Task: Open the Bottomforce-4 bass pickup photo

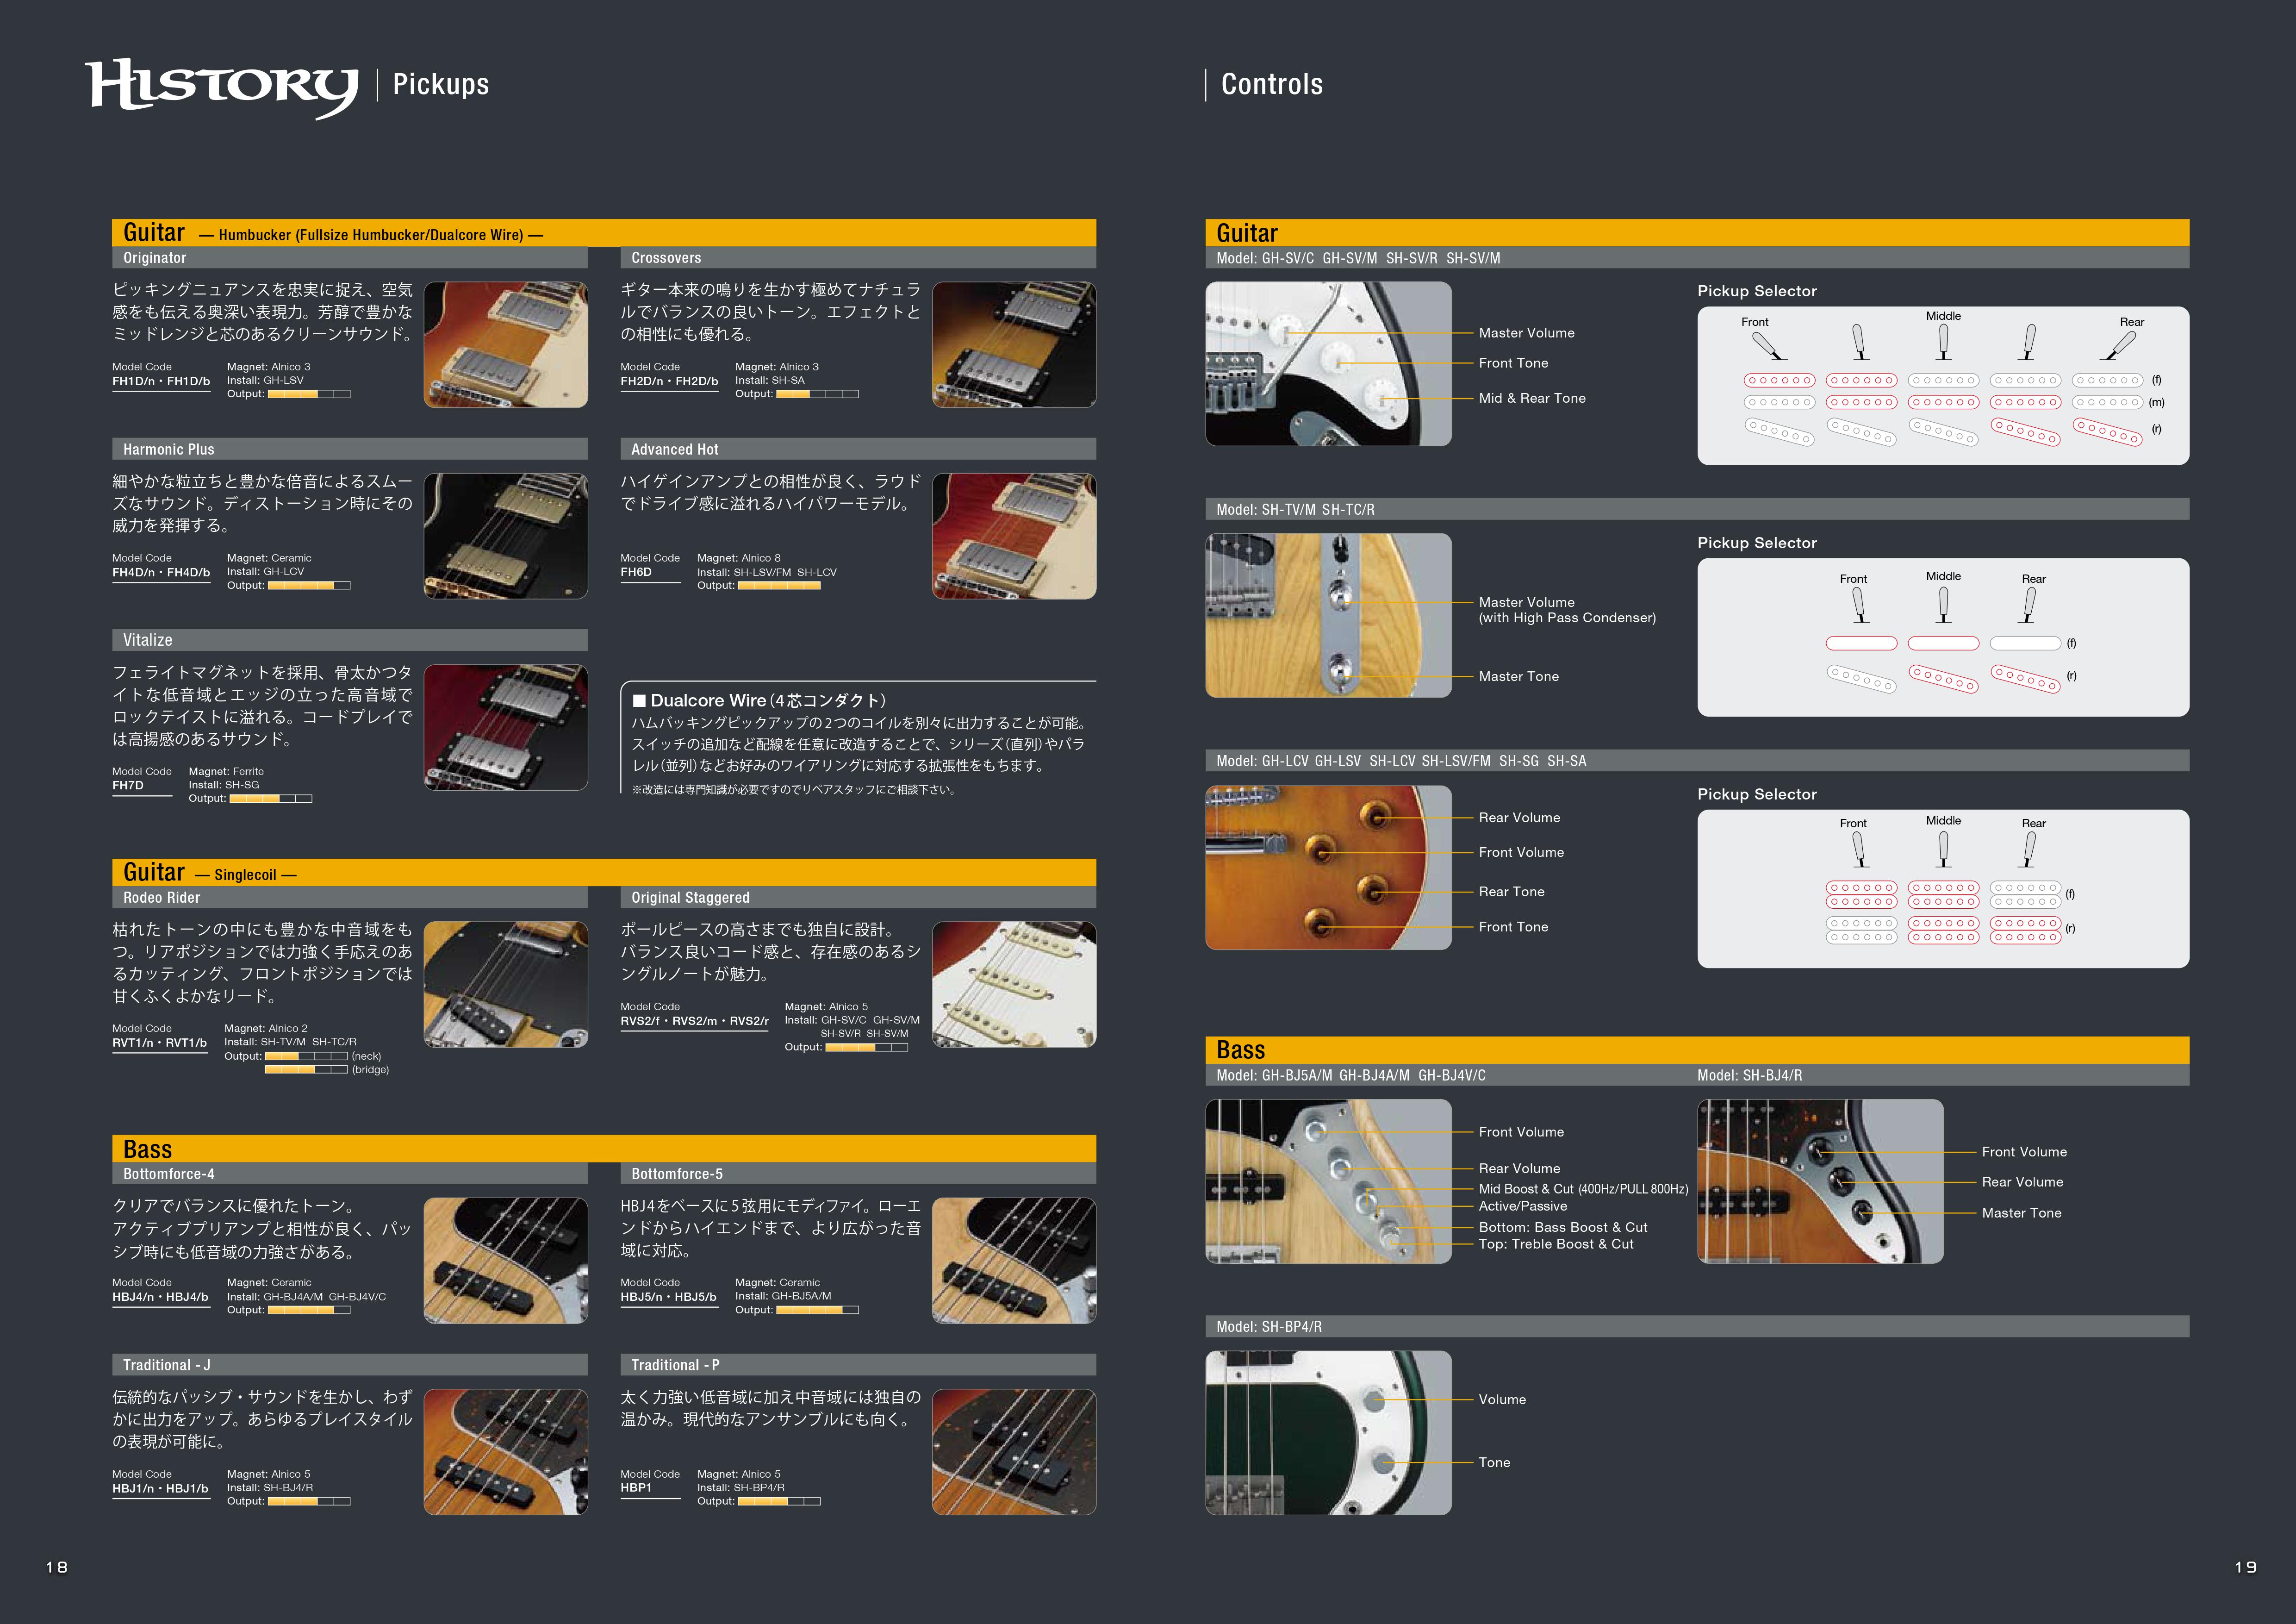Action: [x=506, y=1260]
